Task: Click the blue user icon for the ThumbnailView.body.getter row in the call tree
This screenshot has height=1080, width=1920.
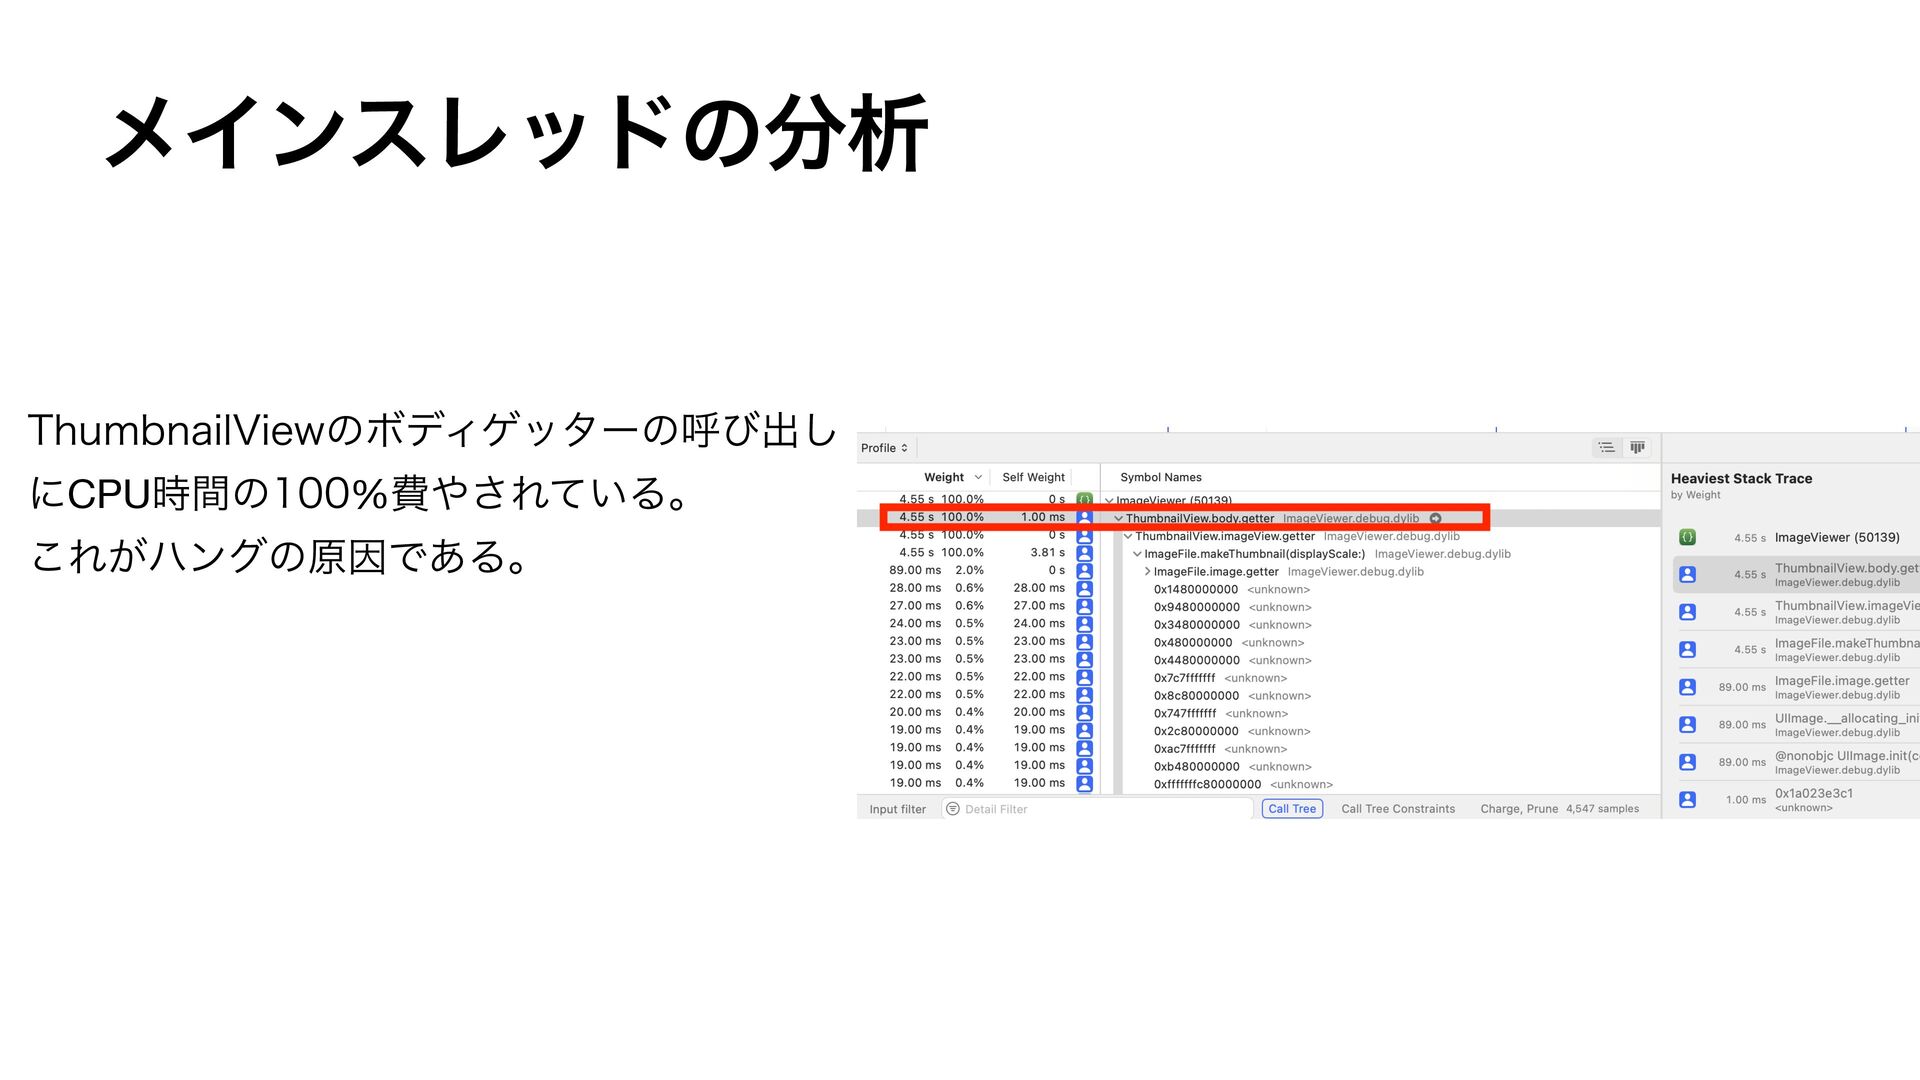Action: click(x=1084, y=518)
